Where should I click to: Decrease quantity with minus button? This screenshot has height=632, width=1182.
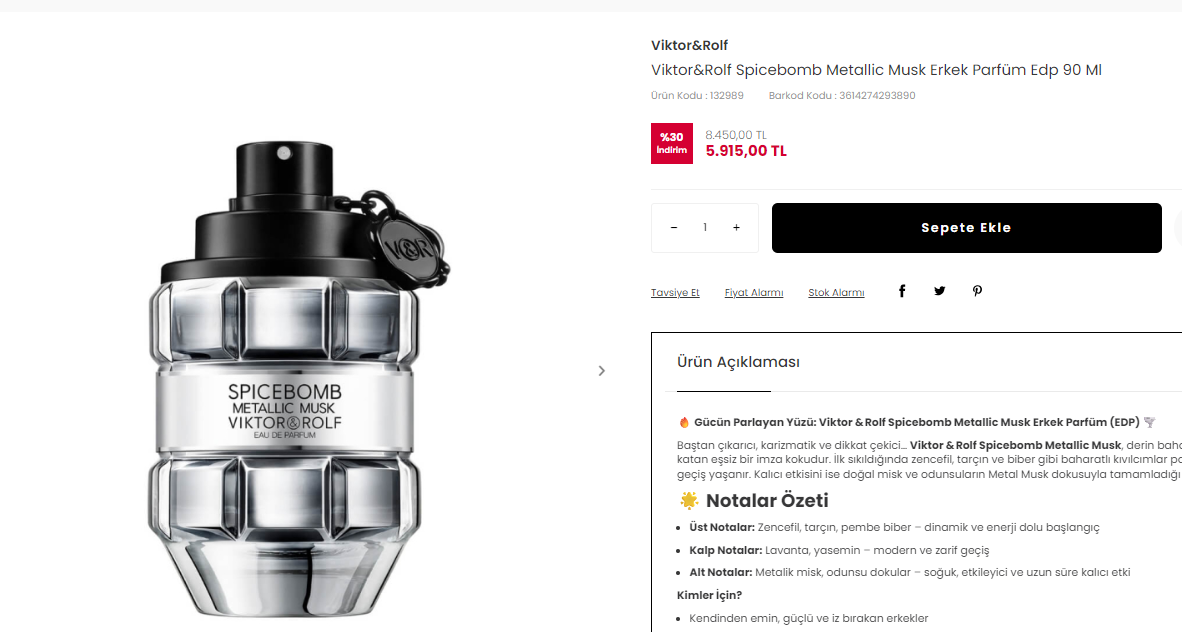[x=674, y=228]
